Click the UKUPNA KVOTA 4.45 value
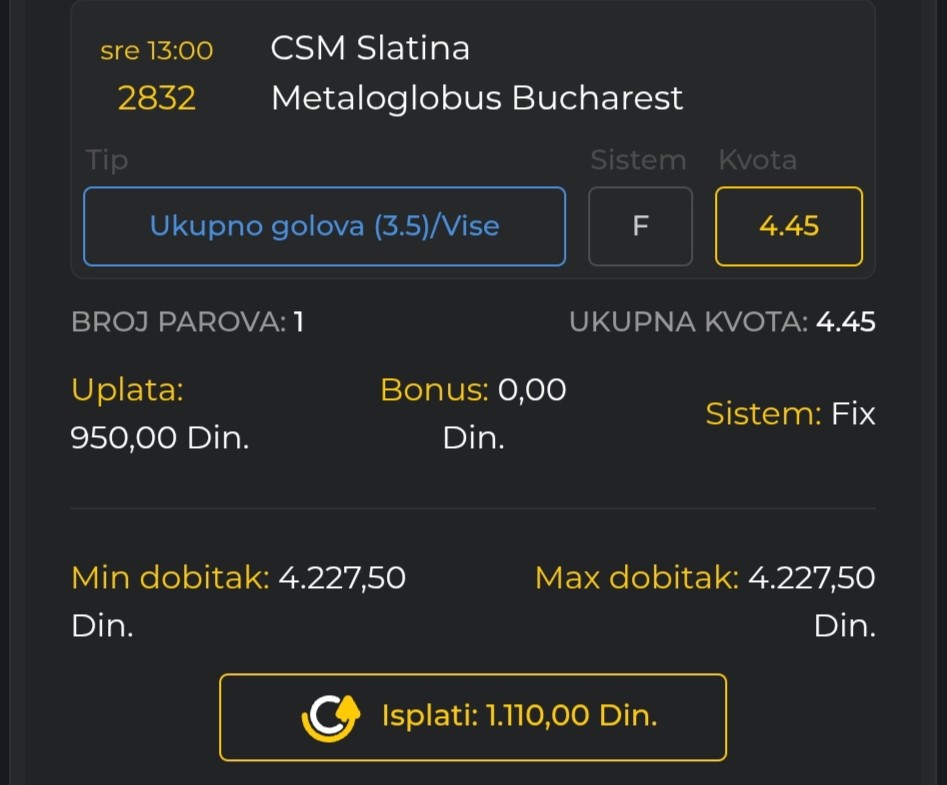 tap(845, 322)
